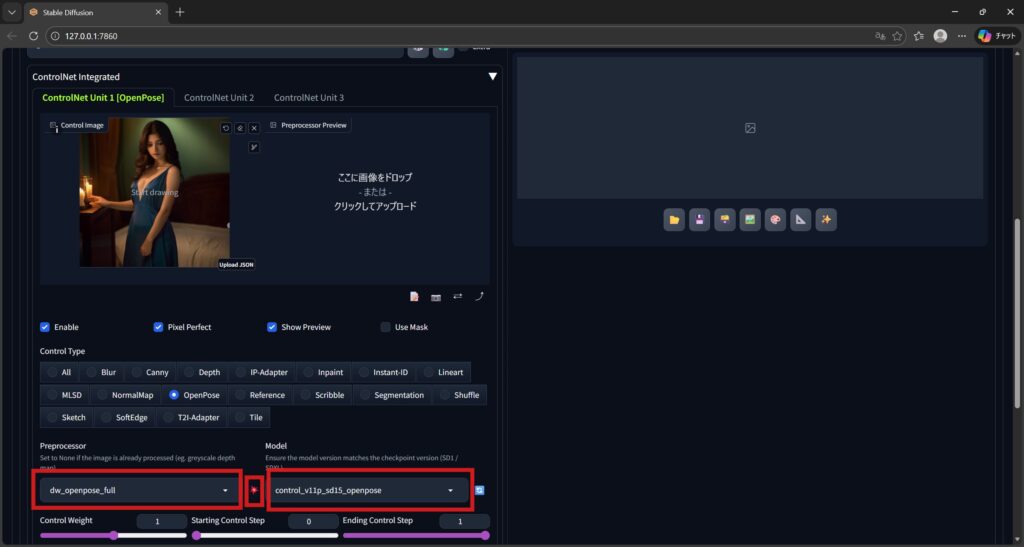Click the Control Weight slider handle

point(114,535)
